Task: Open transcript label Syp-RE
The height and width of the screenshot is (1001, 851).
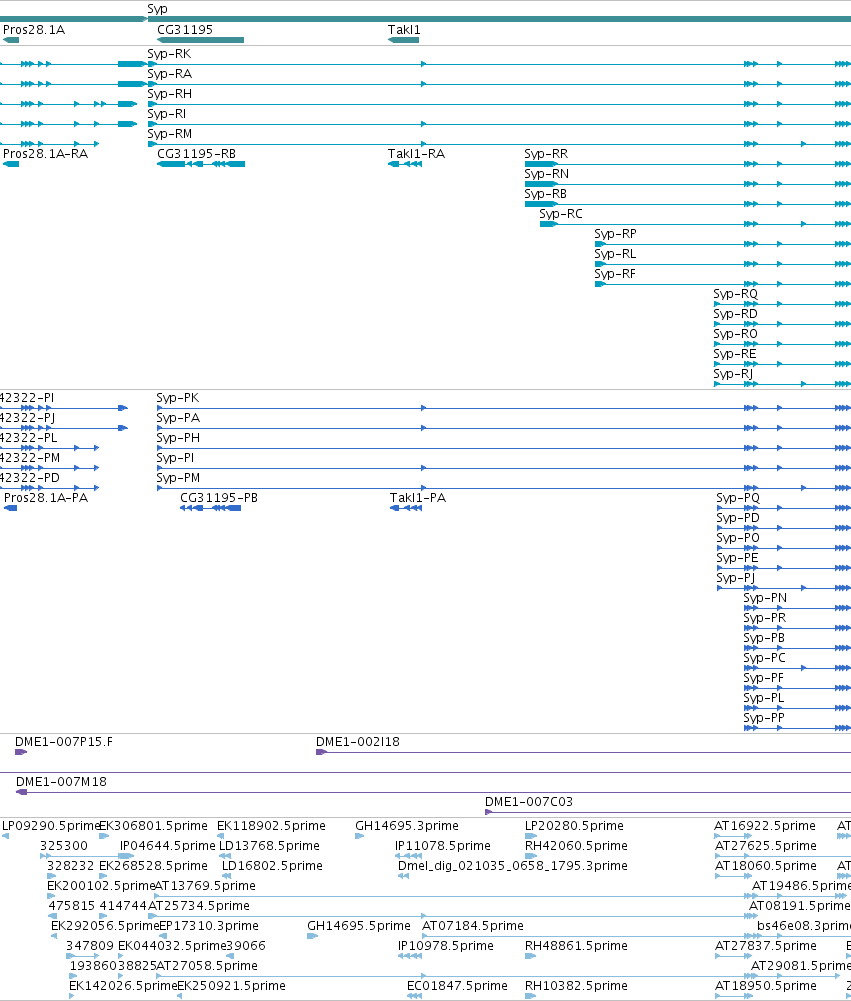Action: coord(735,354)
